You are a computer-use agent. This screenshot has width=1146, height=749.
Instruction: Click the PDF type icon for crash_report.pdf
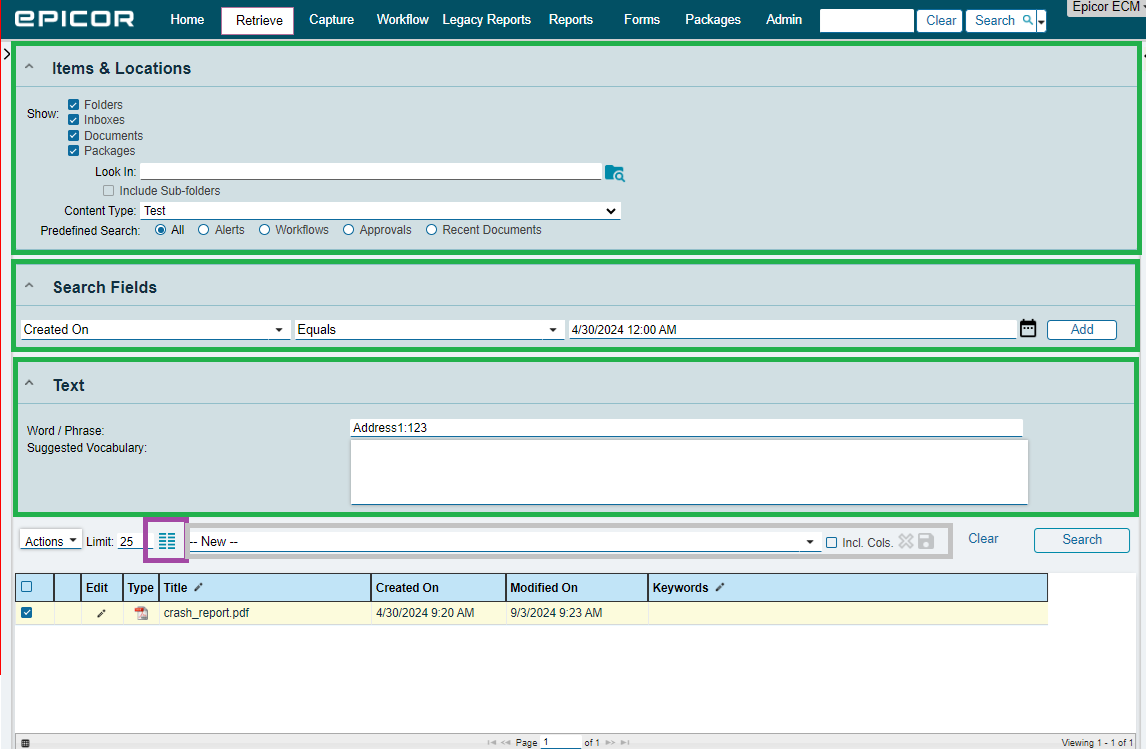141,613
